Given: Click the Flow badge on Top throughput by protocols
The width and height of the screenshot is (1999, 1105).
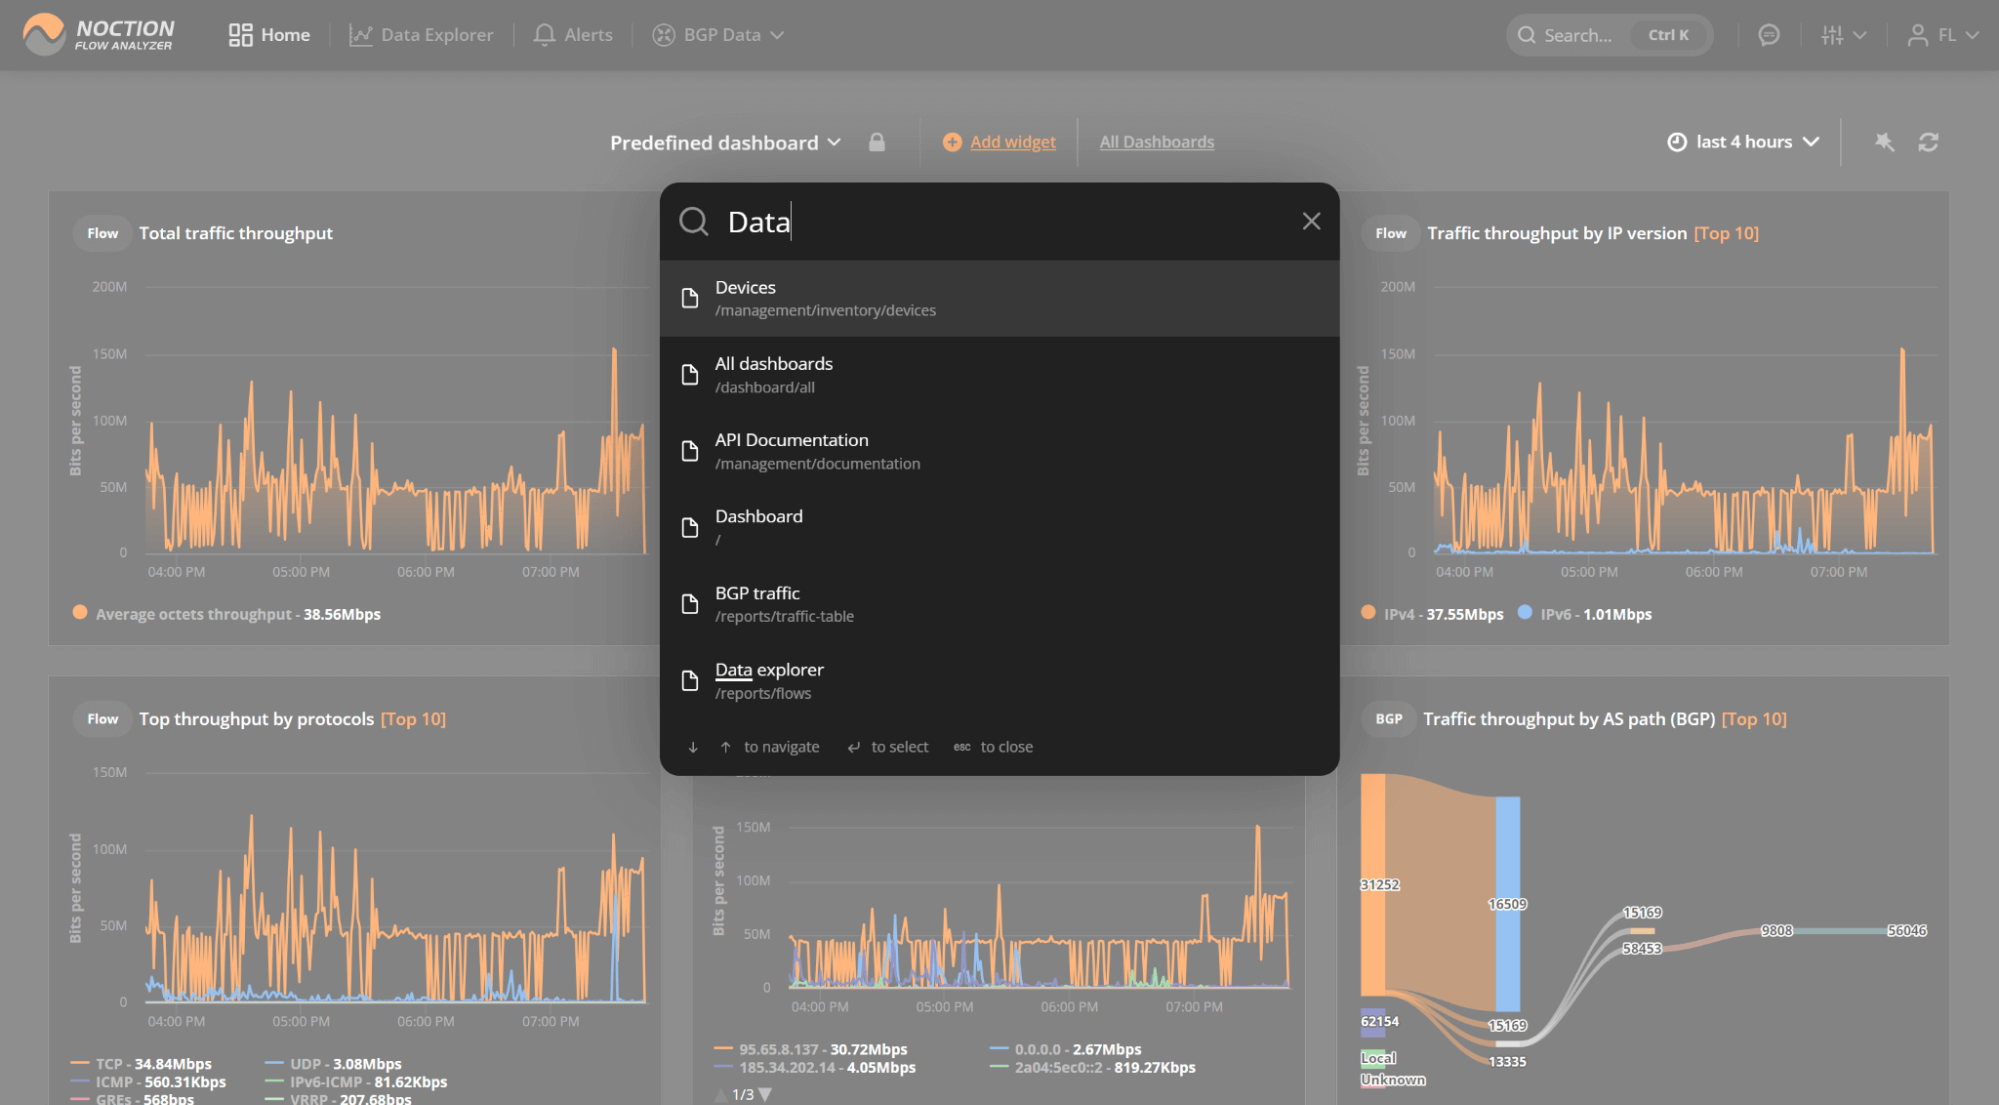Looking at the screenshot, I should click(x=102, y=719).
